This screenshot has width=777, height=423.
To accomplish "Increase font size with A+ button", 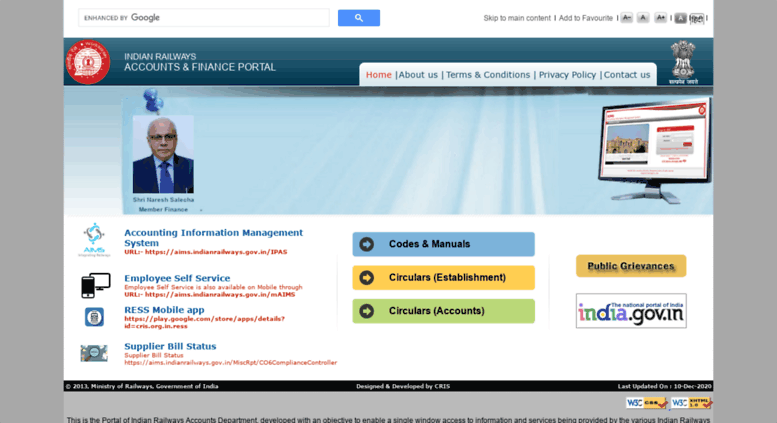I will point(661,18).
